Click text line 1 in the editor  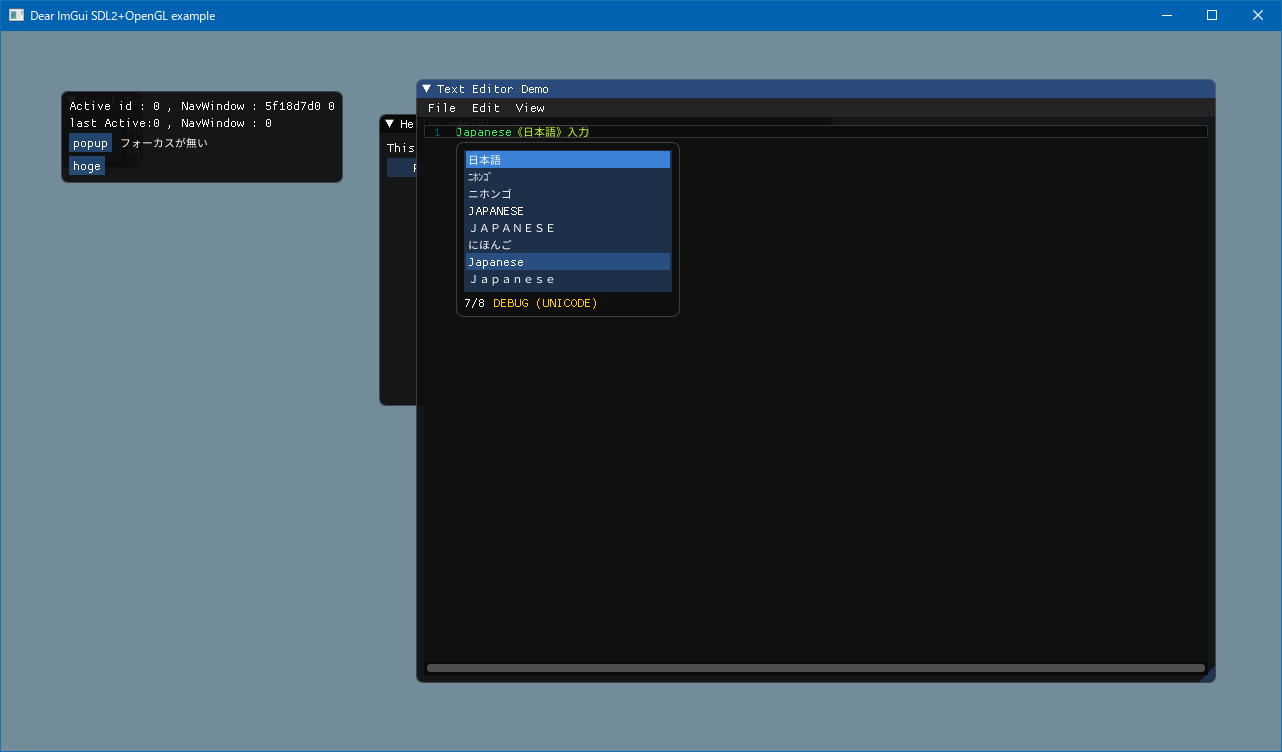815,132
